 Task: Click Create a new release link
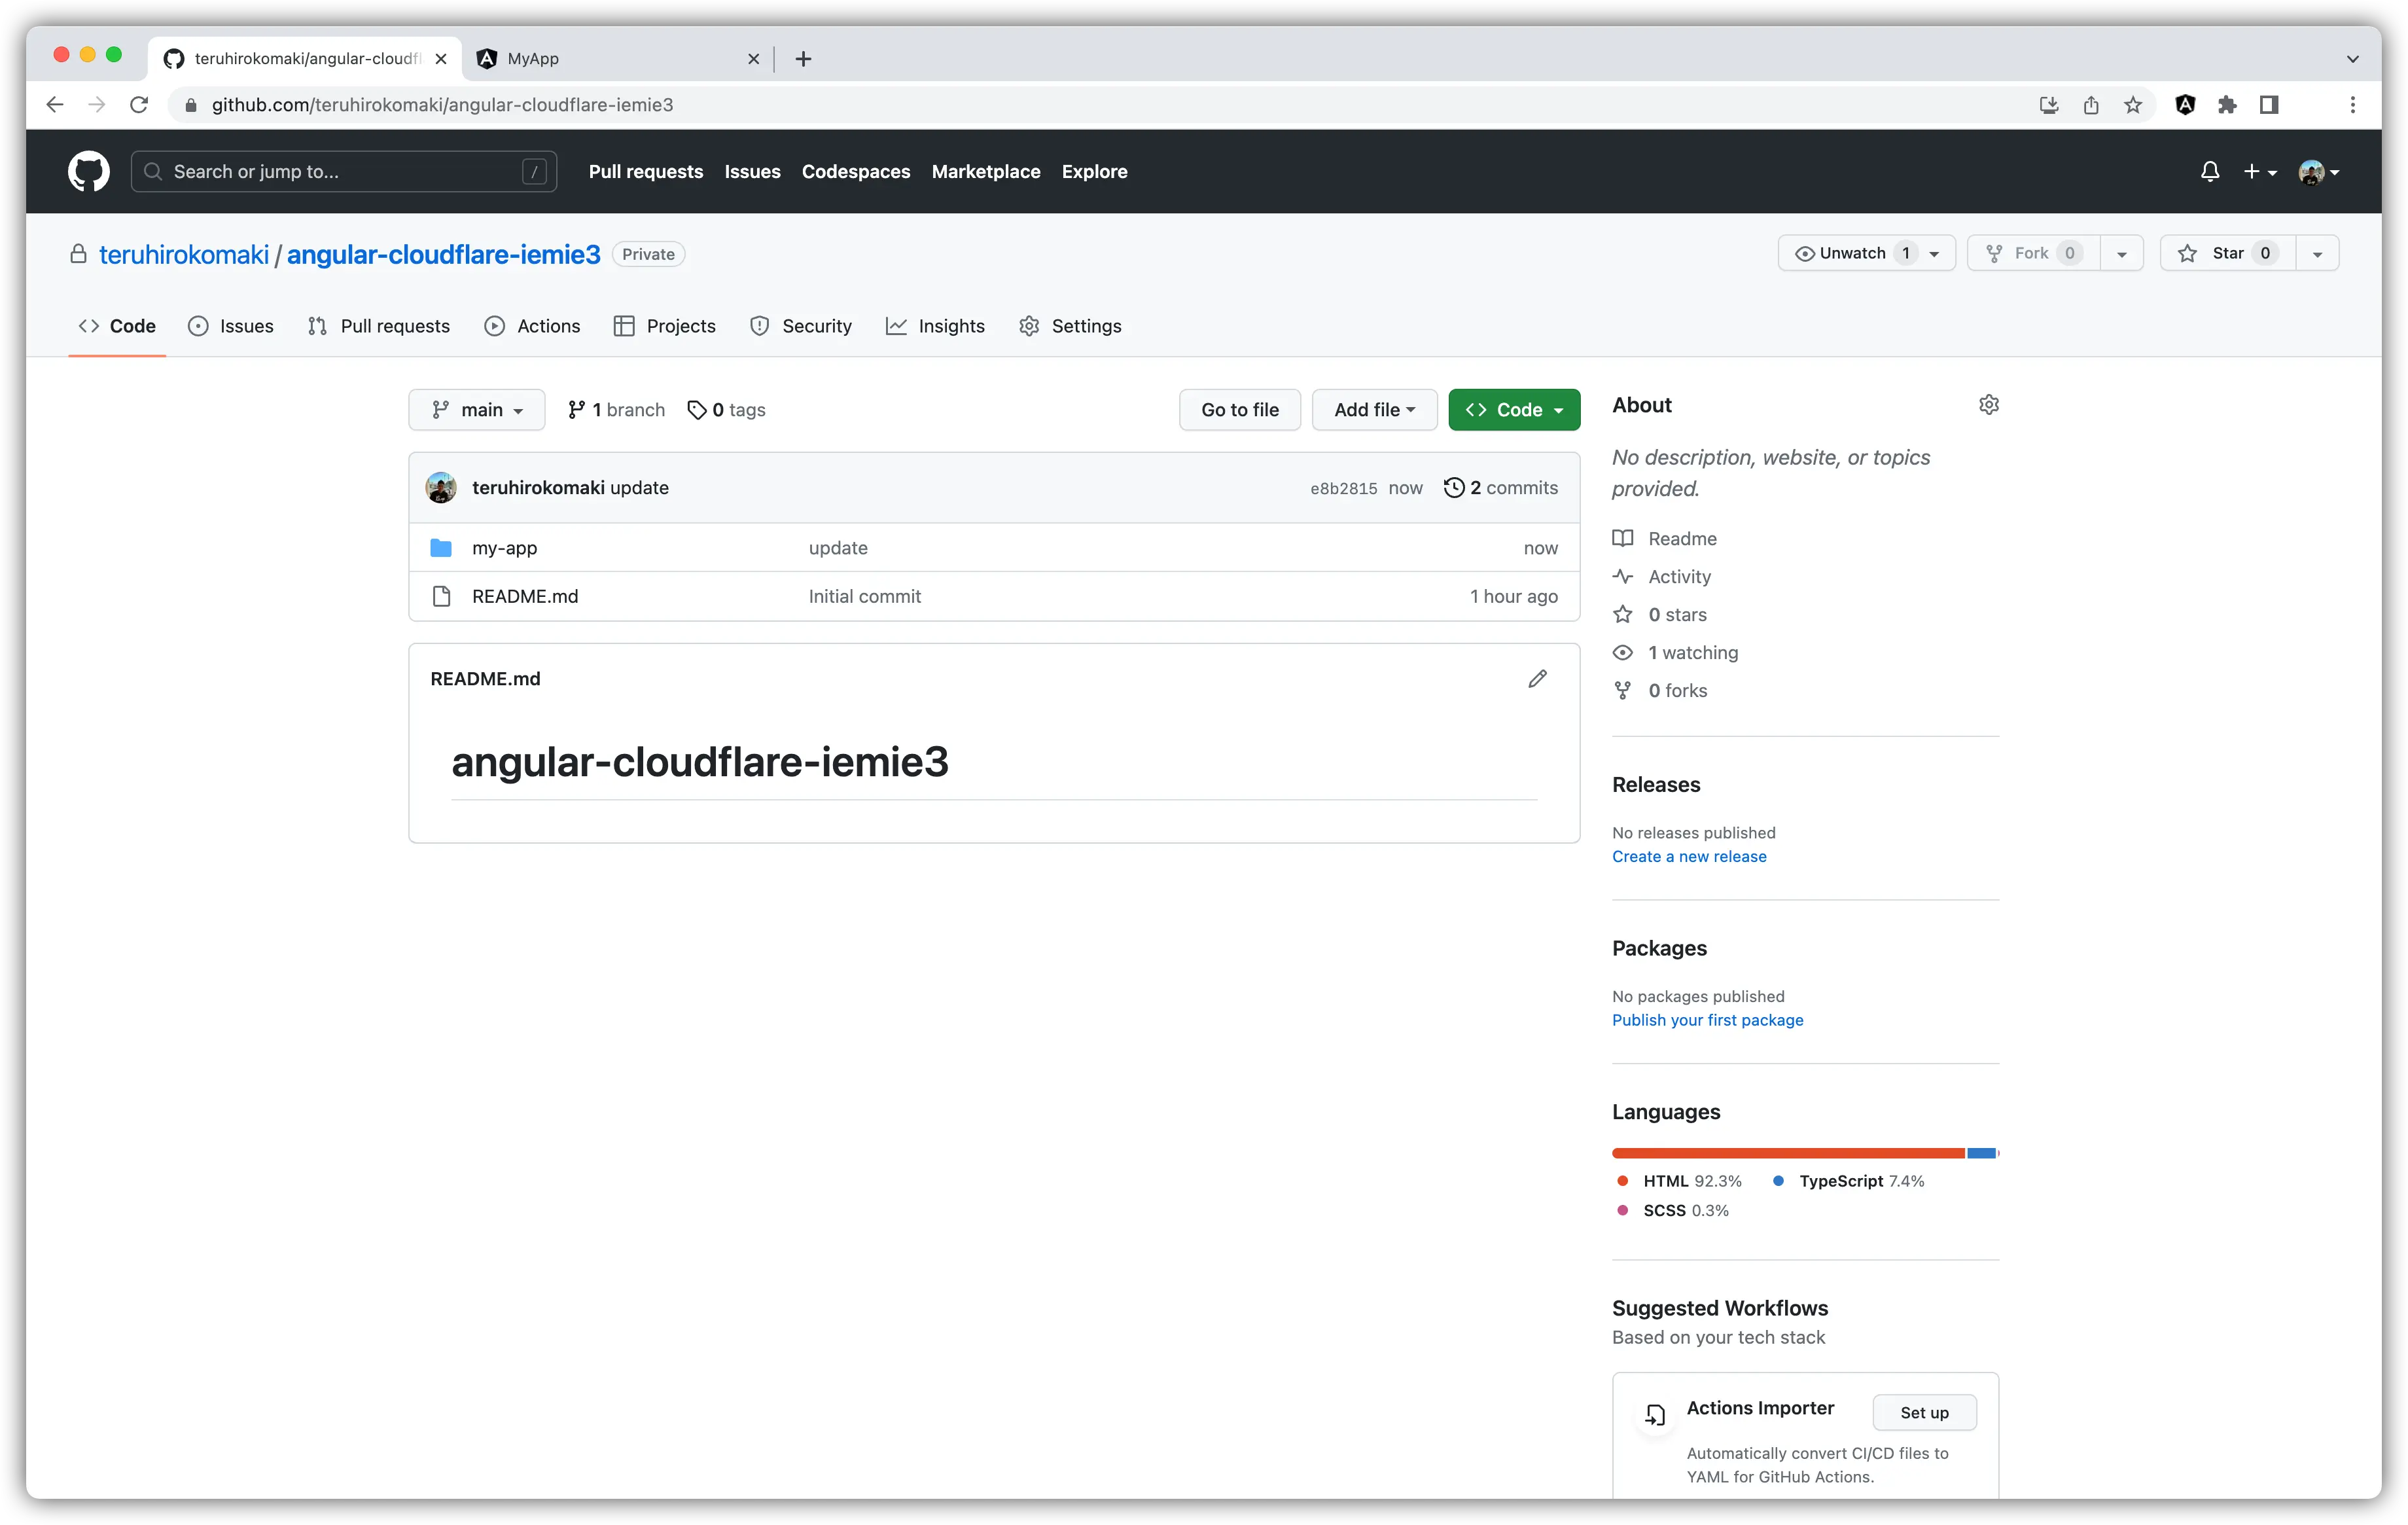(1689, 856)
